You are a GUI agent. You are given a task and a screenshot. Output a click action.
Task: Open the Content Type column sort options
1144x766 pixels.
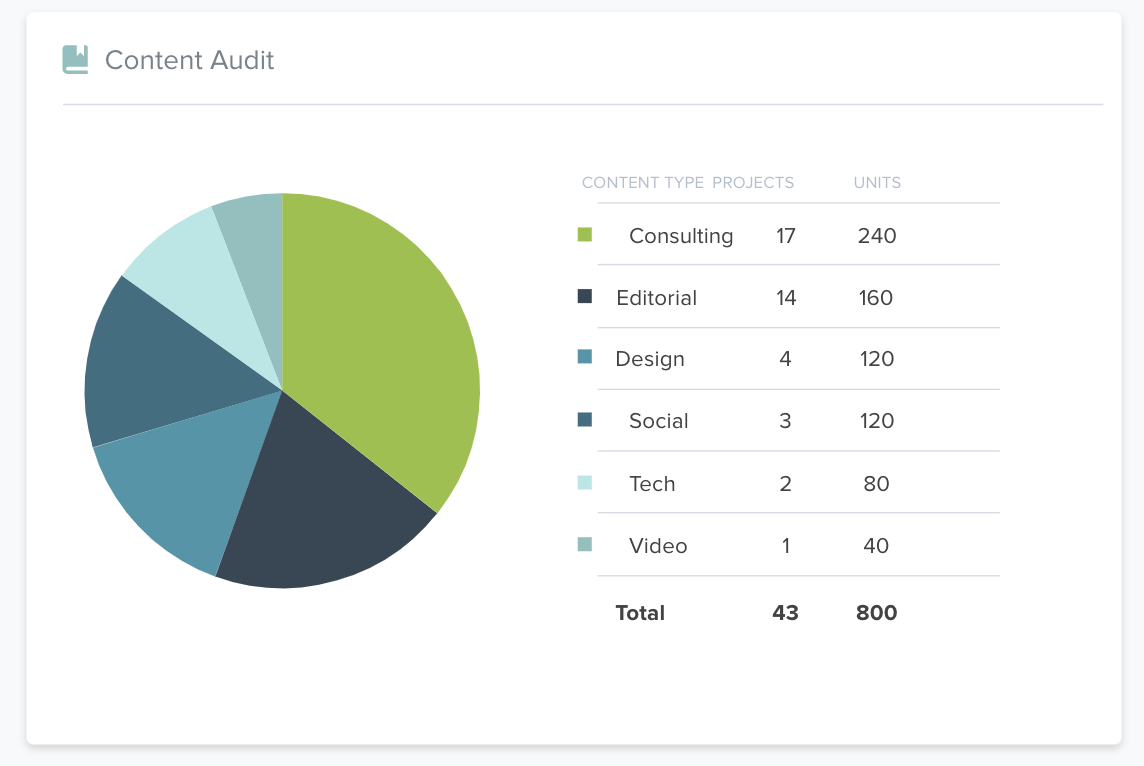[641, 183]
